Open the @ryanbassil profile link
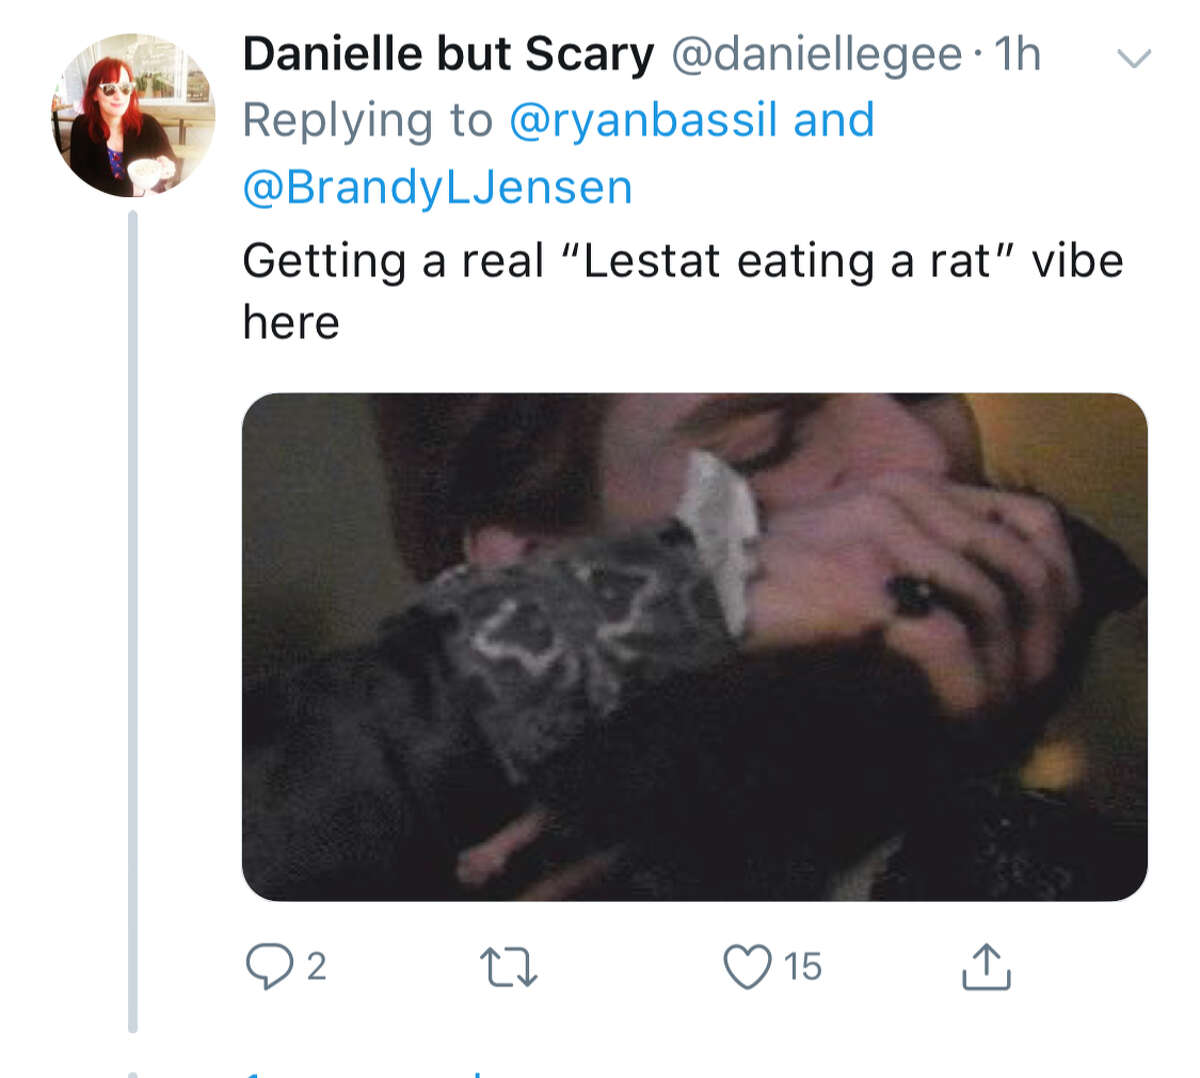Screen dimensions: 1200x1078 point(643,120)
